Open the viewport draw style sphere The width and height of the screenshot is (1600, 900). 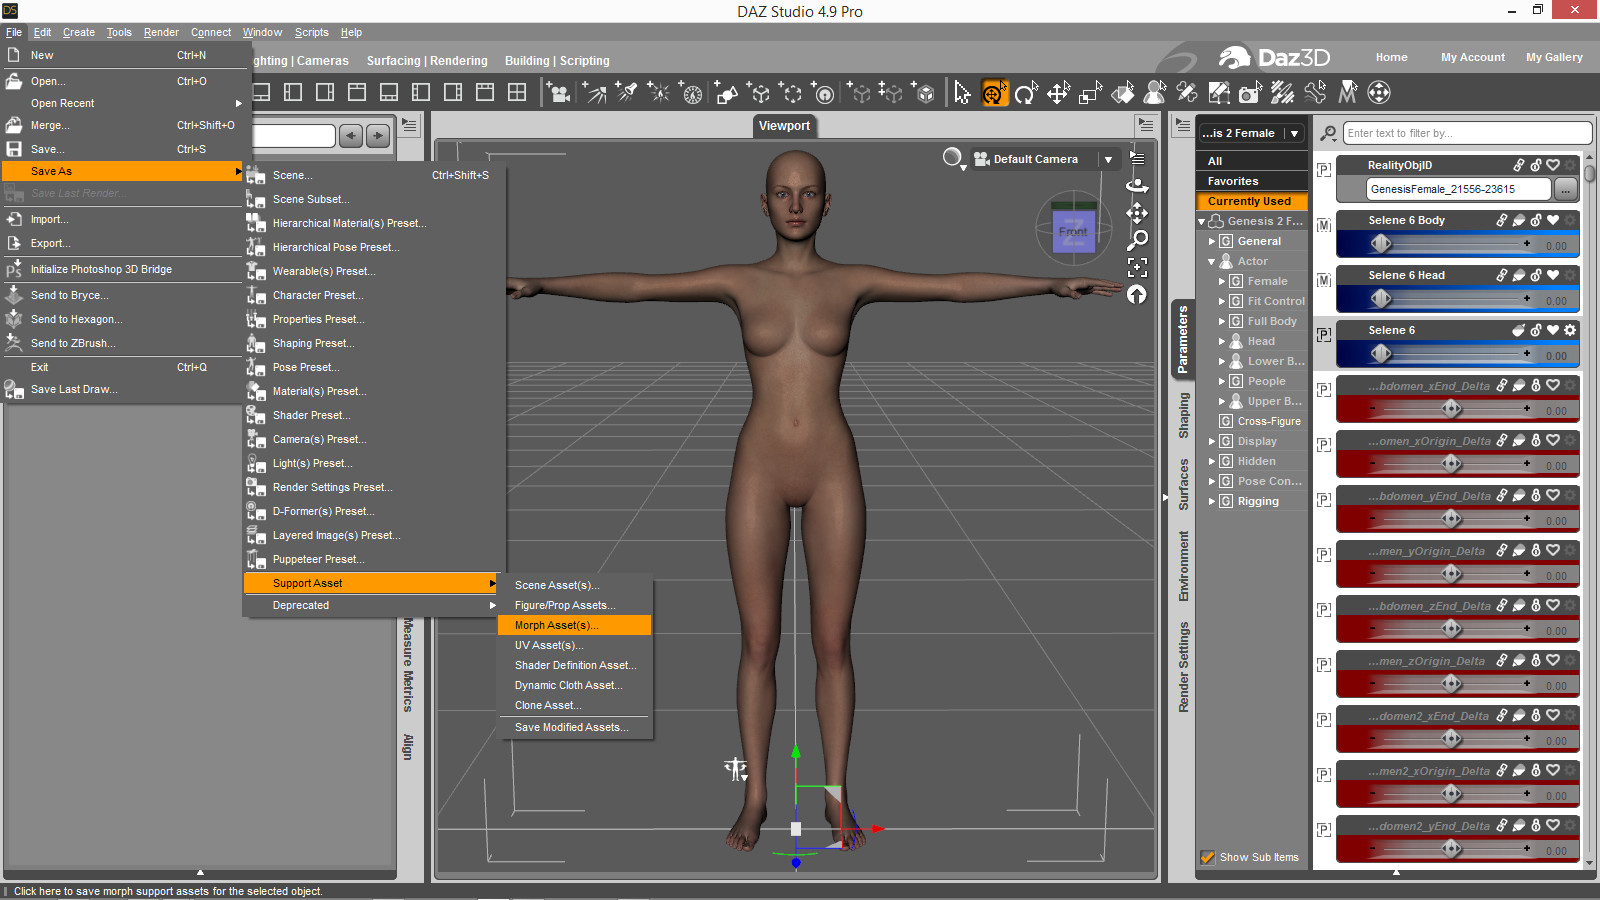[953, 158]
